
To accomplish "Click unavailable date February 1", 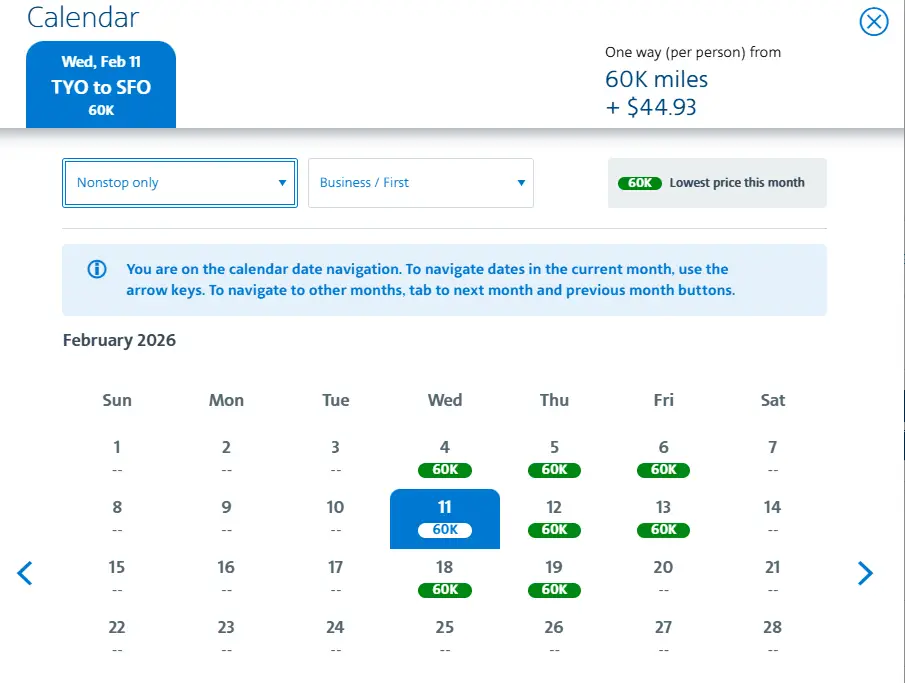I will pyautogui.click(x=117, y=457).
